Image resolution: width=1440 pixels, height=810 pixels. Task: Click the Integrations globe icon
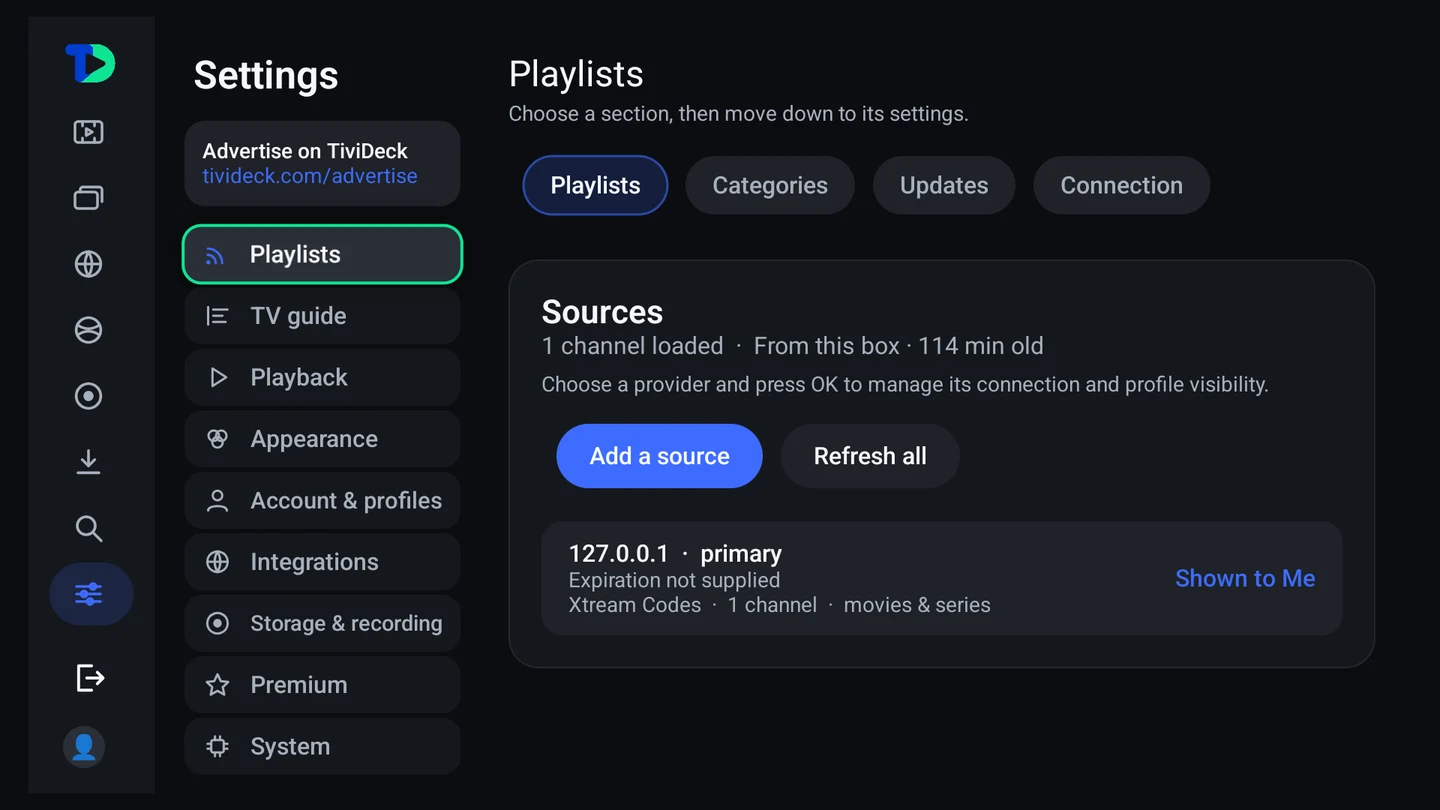click(217, 562)
